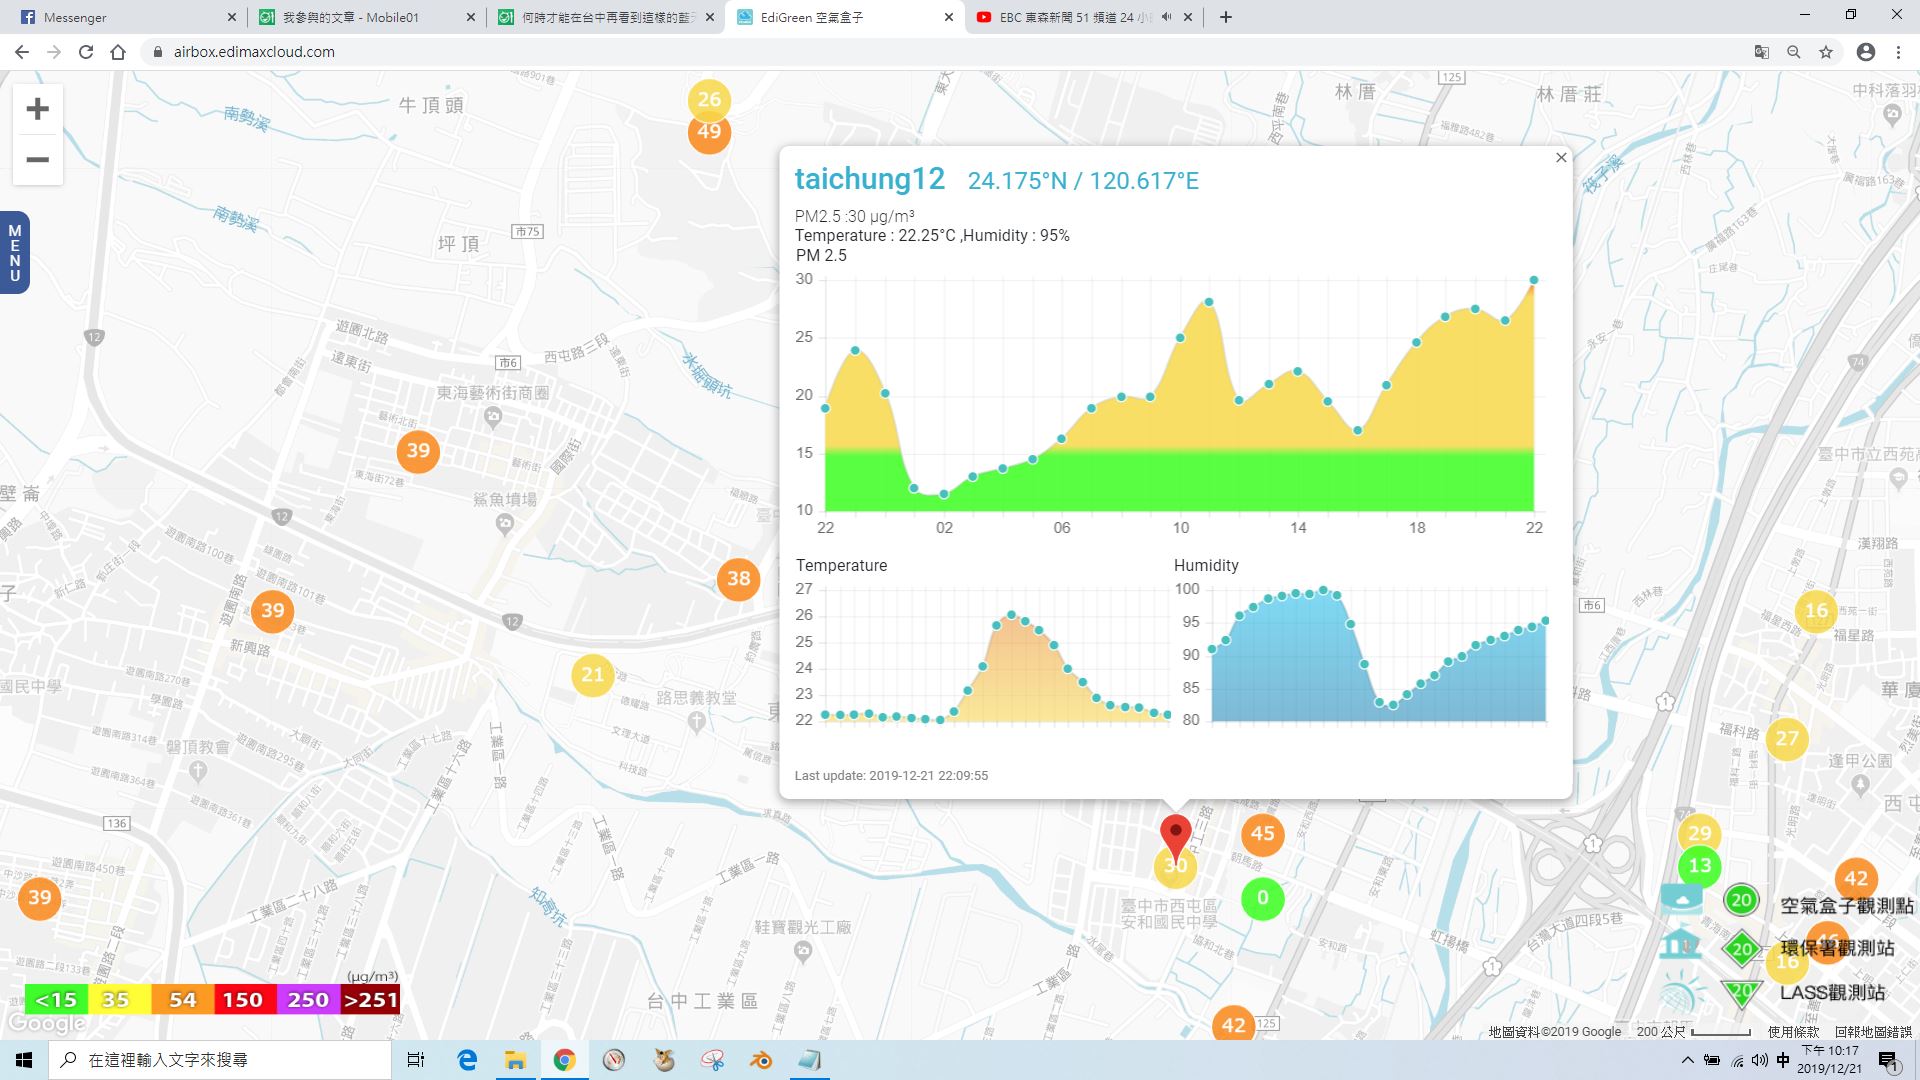
Task: Click the 東海藝術街商圈 place icon
Action: coord(492,415)
